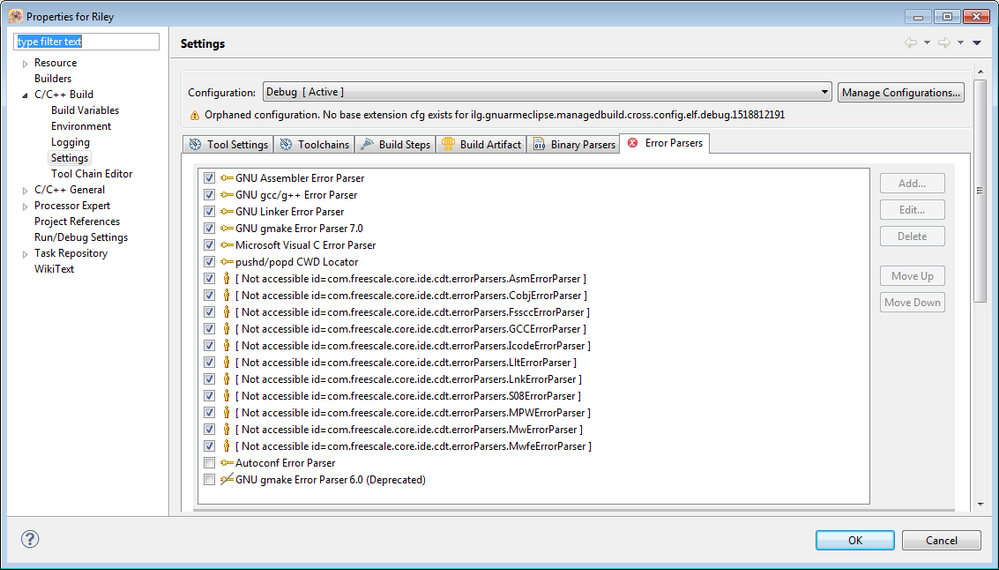Click the Move Down button

(912, 303)
